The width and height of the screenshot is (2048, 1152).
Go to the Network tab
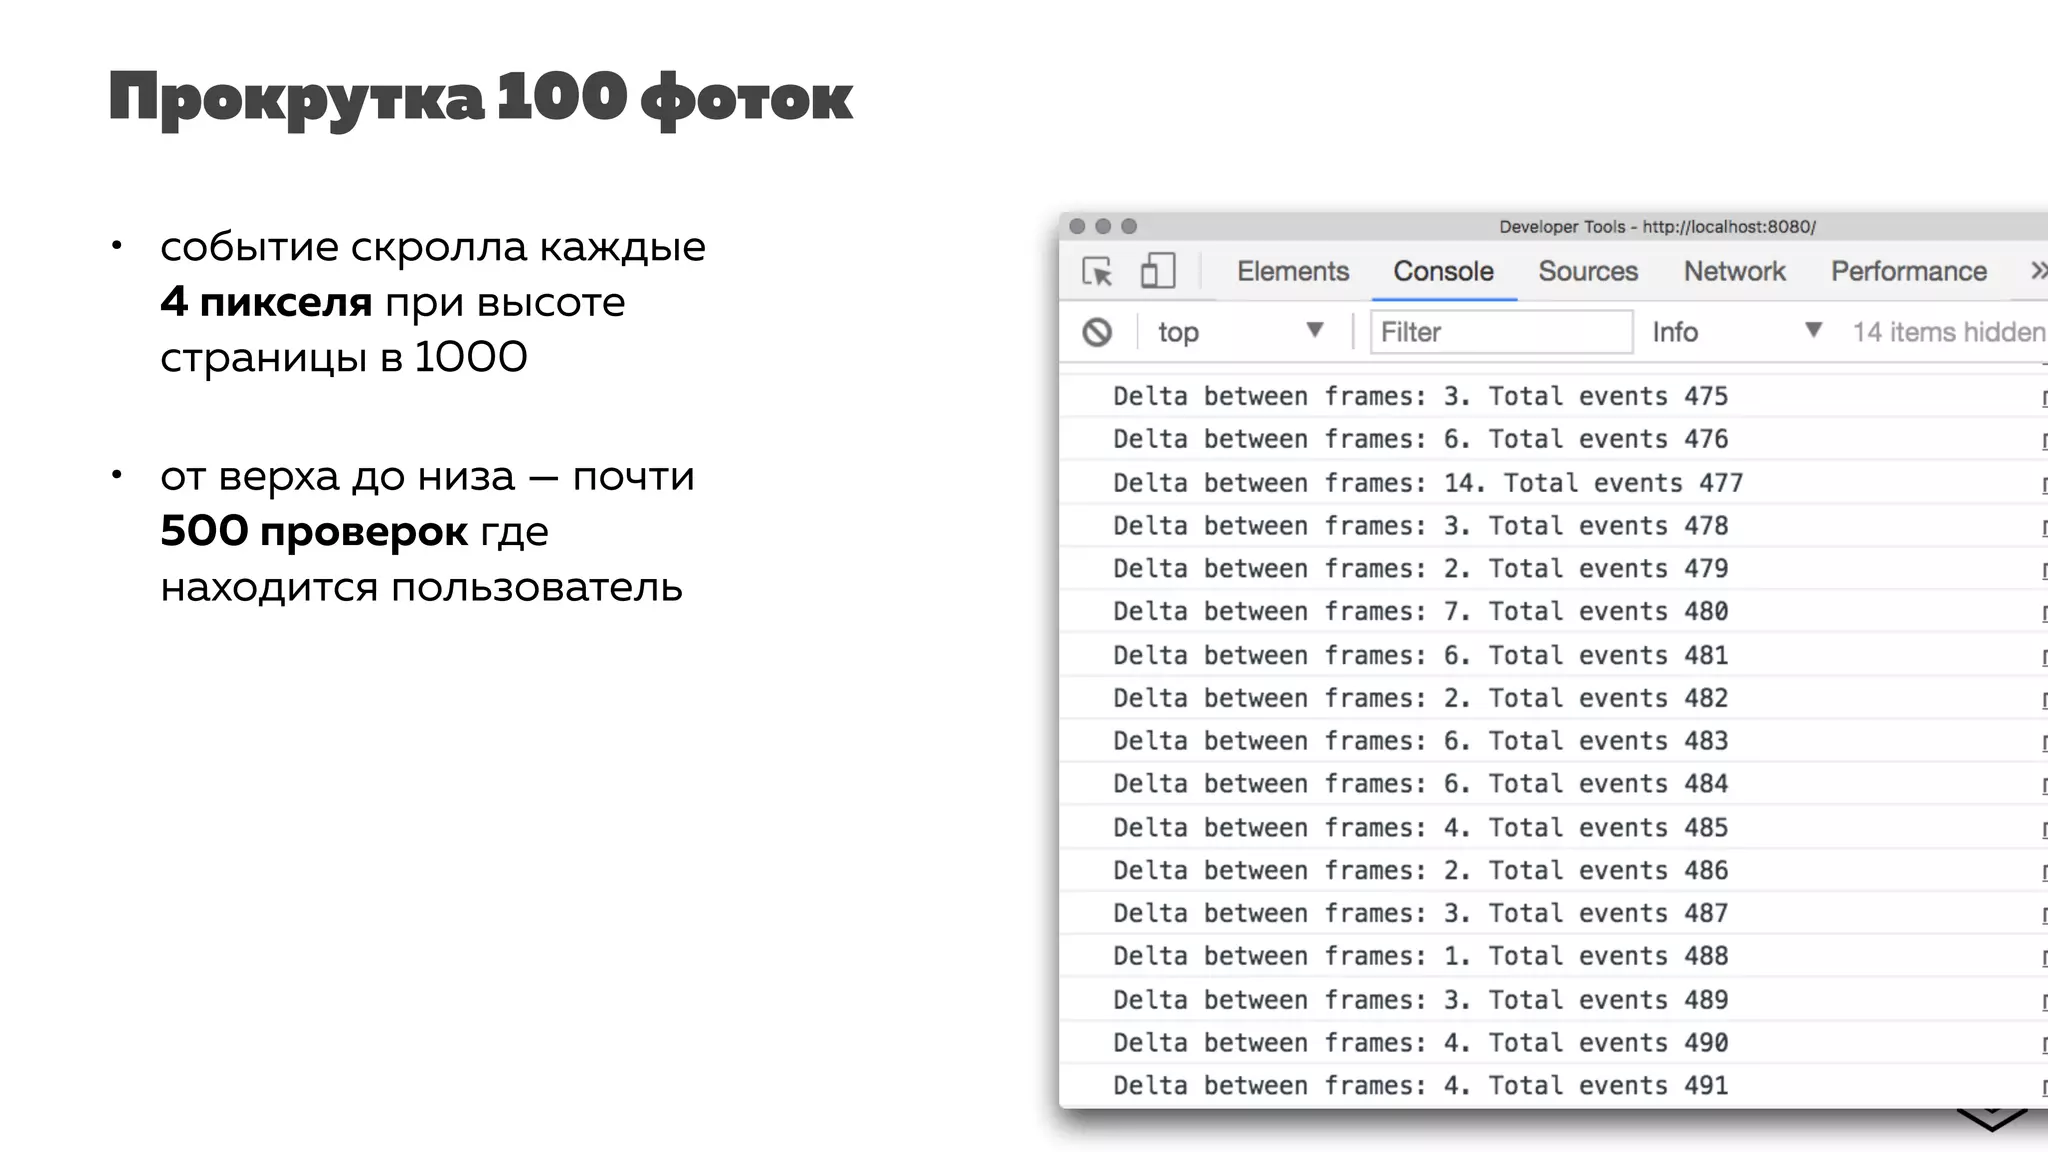(1734, 271)
